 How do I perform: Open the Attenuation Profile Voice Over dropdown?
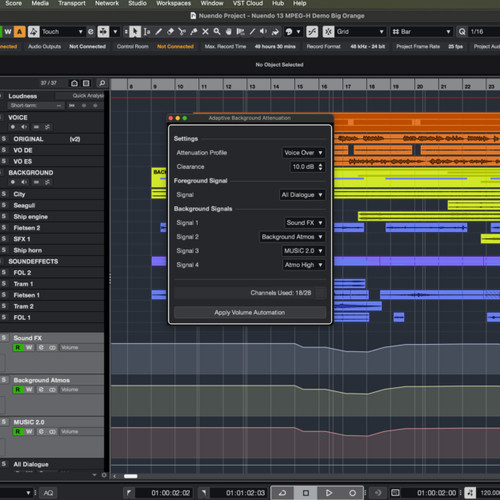pyautogui.click(x=303, y=153)
